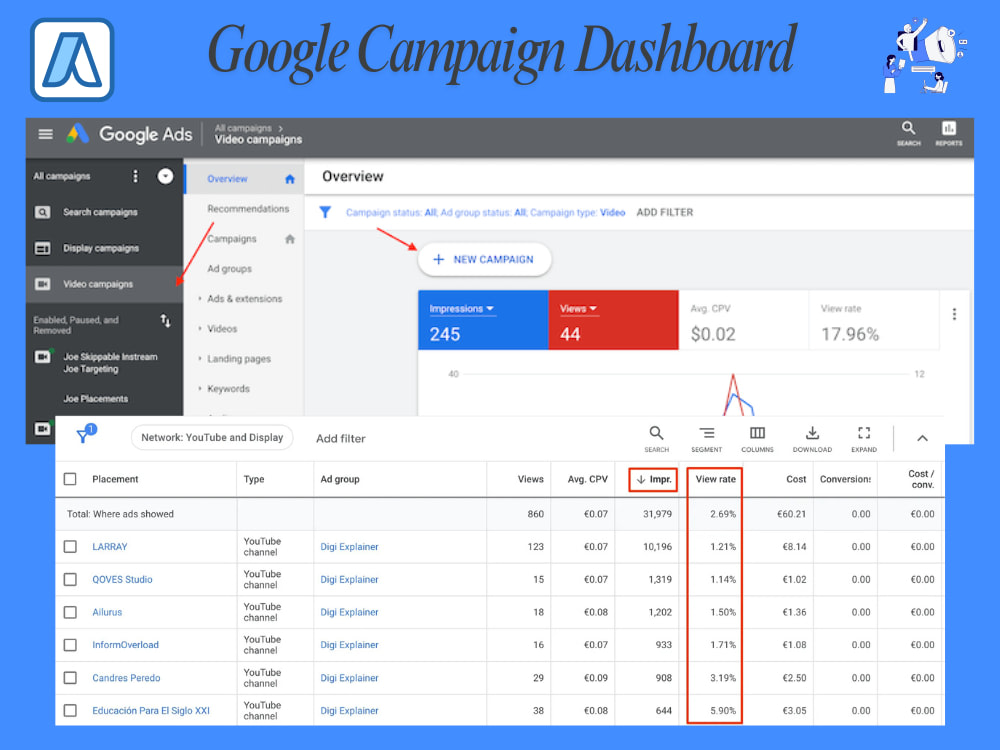
Task: Click the Video campaigns camera icon
Action: pos(42,284)
